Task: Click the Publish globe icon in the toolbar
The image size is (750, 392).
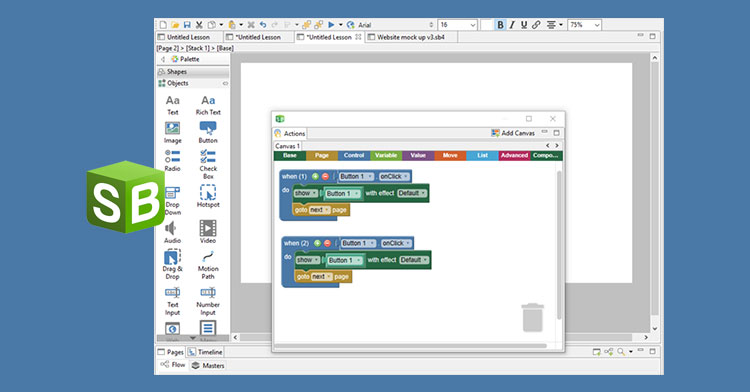Action: [351, 25]
